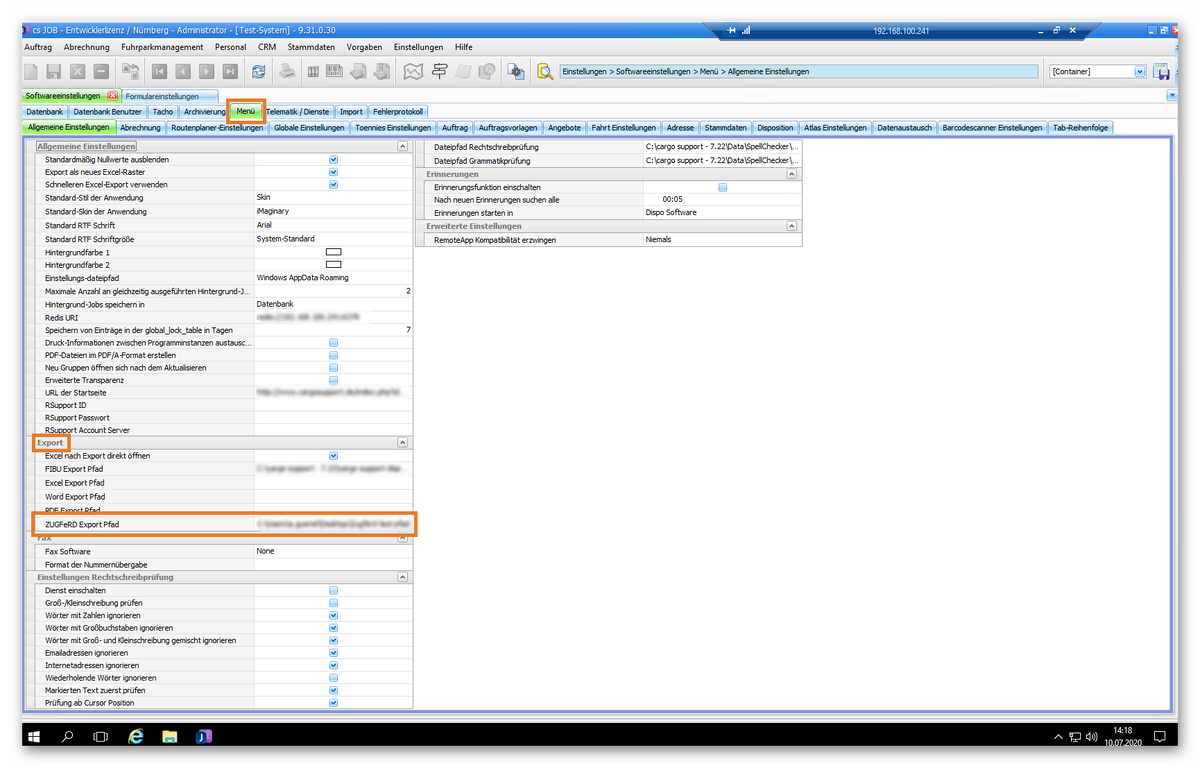Click the Hintergrundfarbe 1 color swatch
This screenshot has height=768, width=1200.
click(333, 252)
